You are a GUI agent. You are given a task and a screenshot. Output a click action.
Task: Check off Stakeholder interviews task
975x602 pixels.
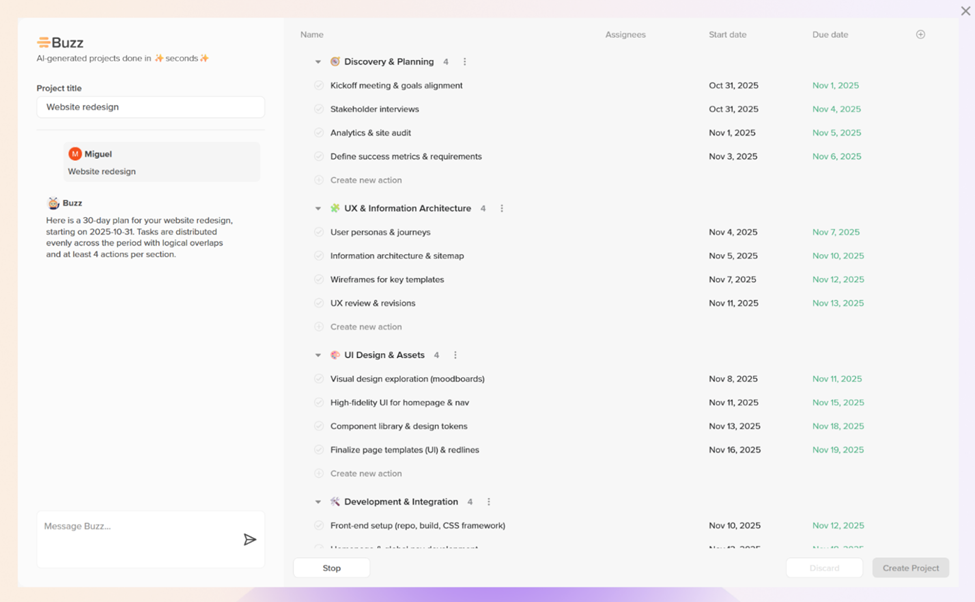coord(319,109)
